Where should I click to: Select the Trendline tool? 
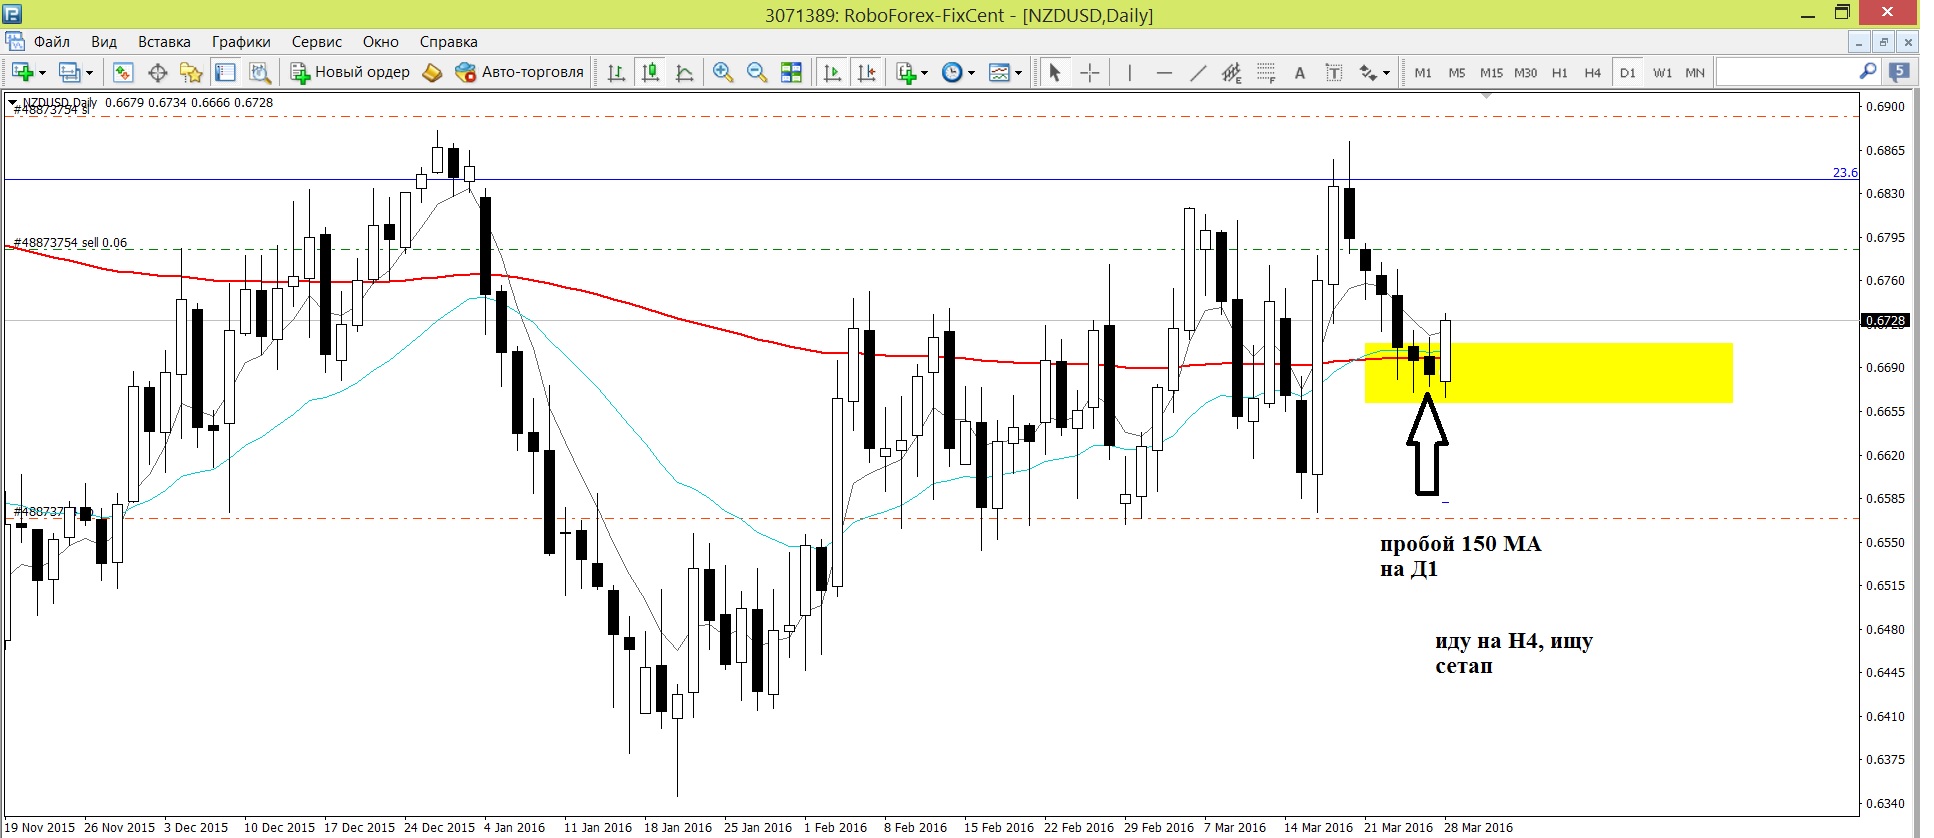(x=1198, y=72)
